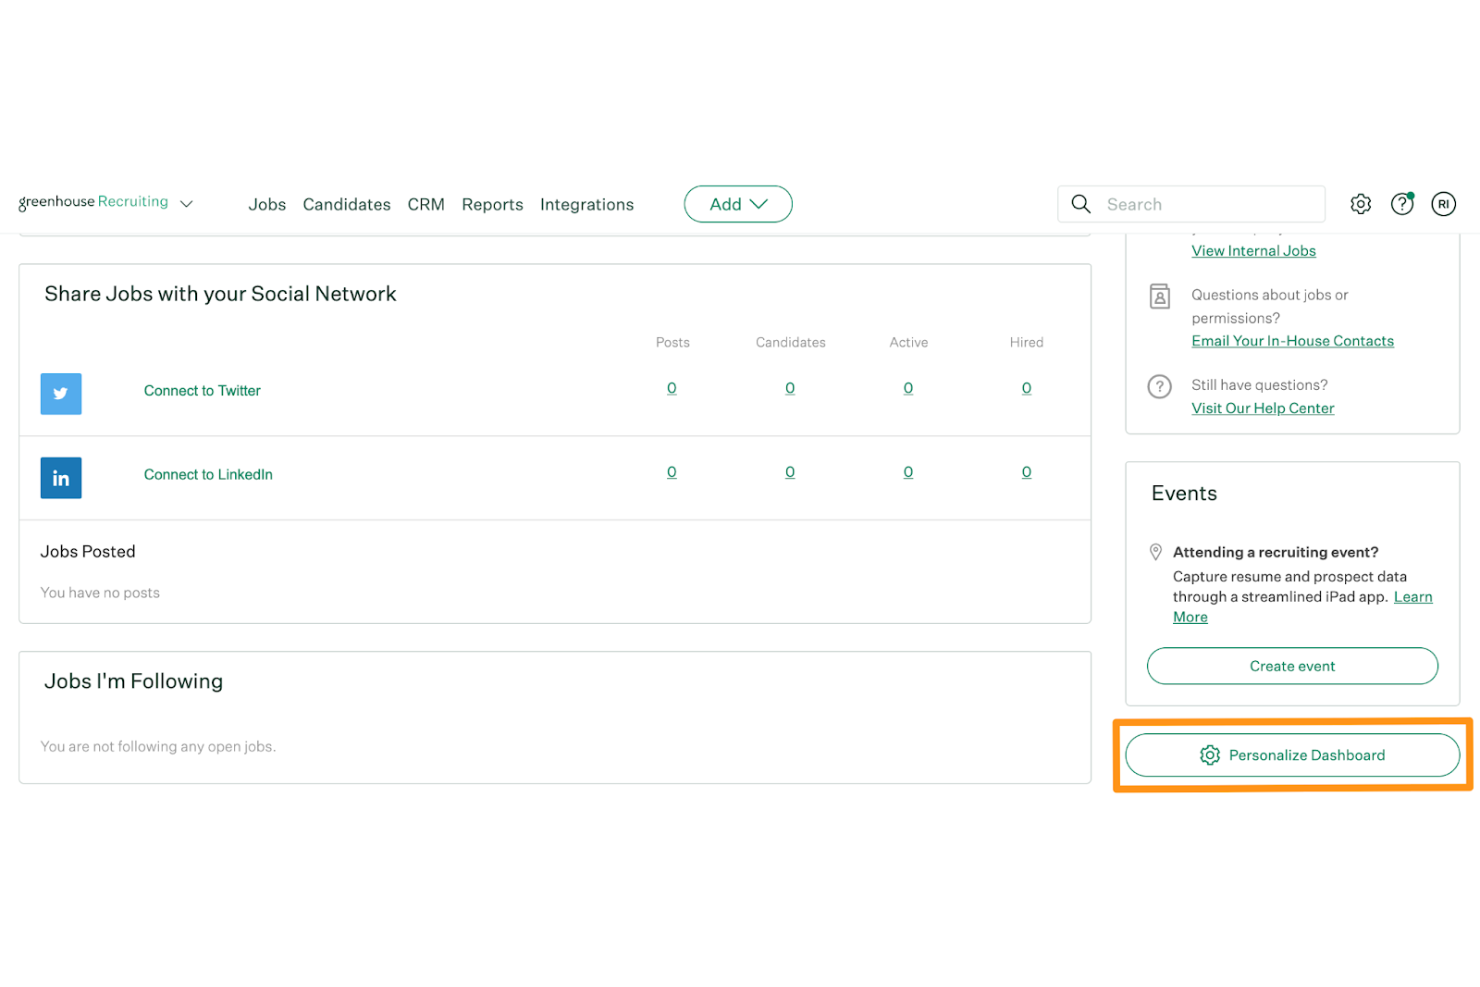Open Twitter Hired count 0
This screenshot has height=987, width=1480.
pos(1026,388)
